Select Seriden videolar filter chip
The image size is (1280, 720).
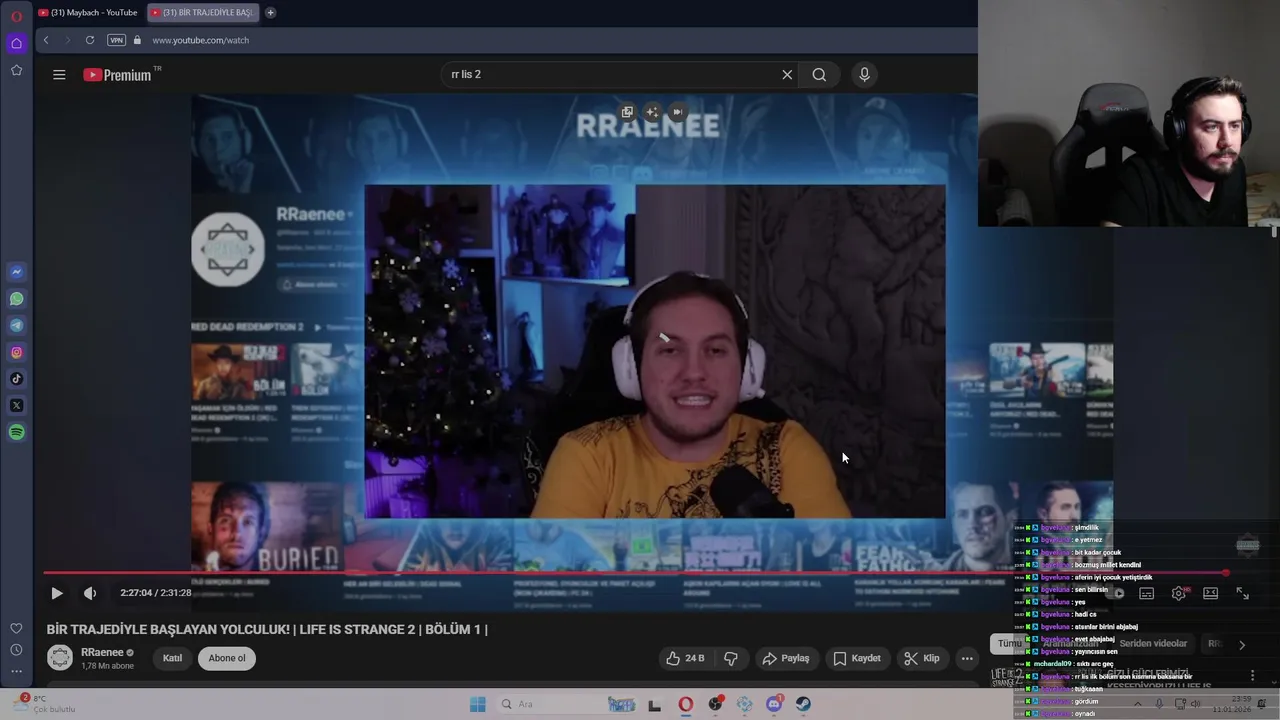click(x=1153, y=644)
